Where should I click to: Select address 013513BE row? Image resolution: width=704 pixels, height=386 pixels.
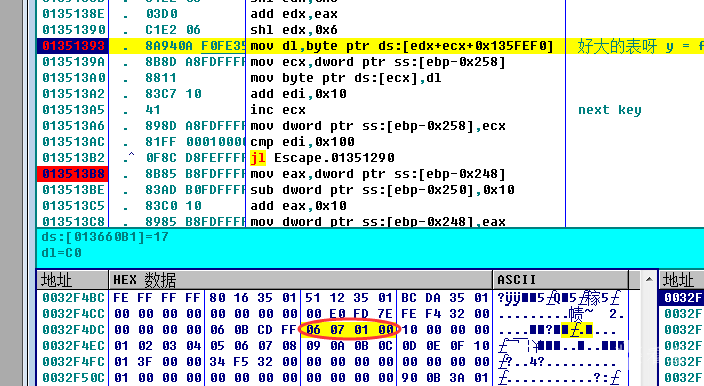pyautogui.click(x=73, y=190)
